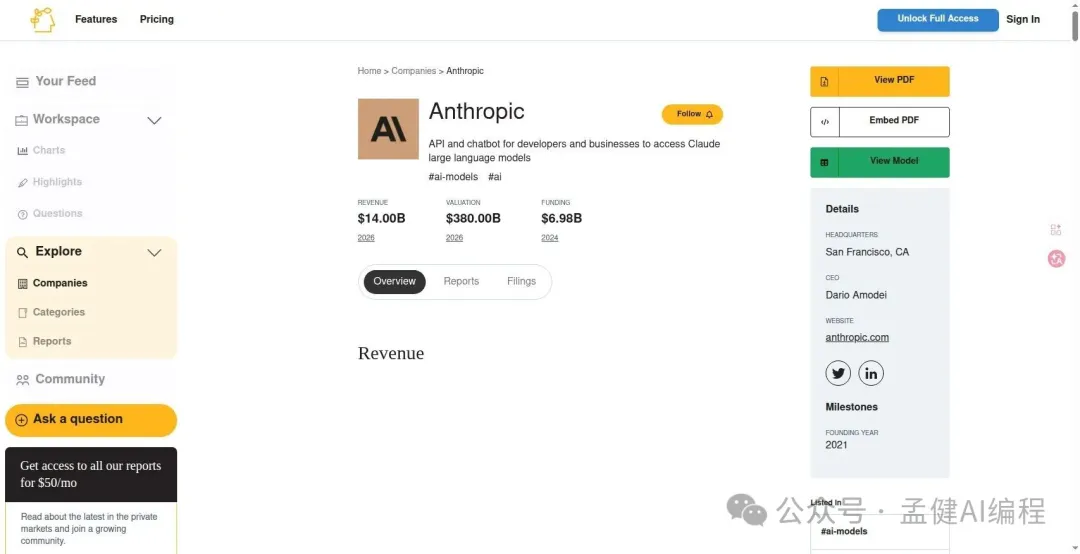The image size is (1080, 554).
Task: Click Home in the breadcrumb
Action: [369, 71]
